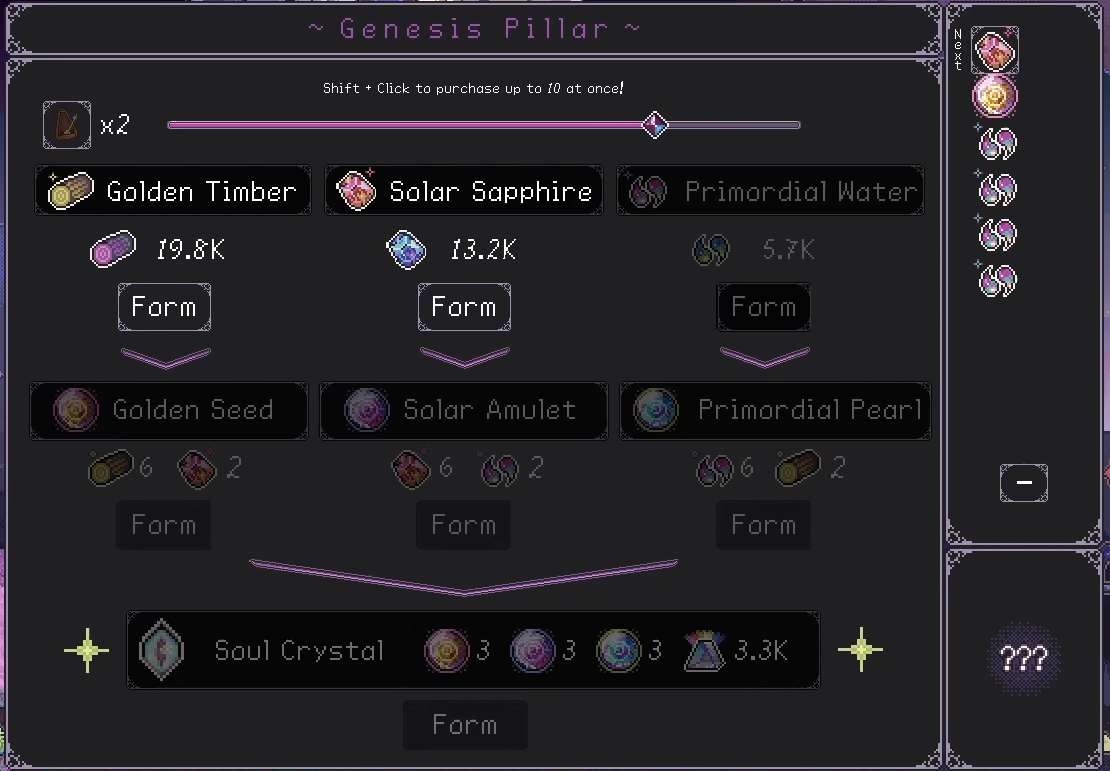Image resolution: width=1110 pixels, height=771 pixels.
Task: Click the Genesis Pillar title bar
Action: coord(474,29)
